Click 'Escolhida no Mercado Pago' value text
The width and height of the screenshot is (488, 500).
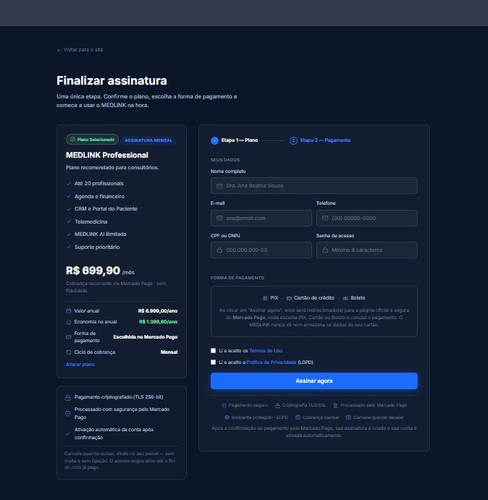point(145,337)
